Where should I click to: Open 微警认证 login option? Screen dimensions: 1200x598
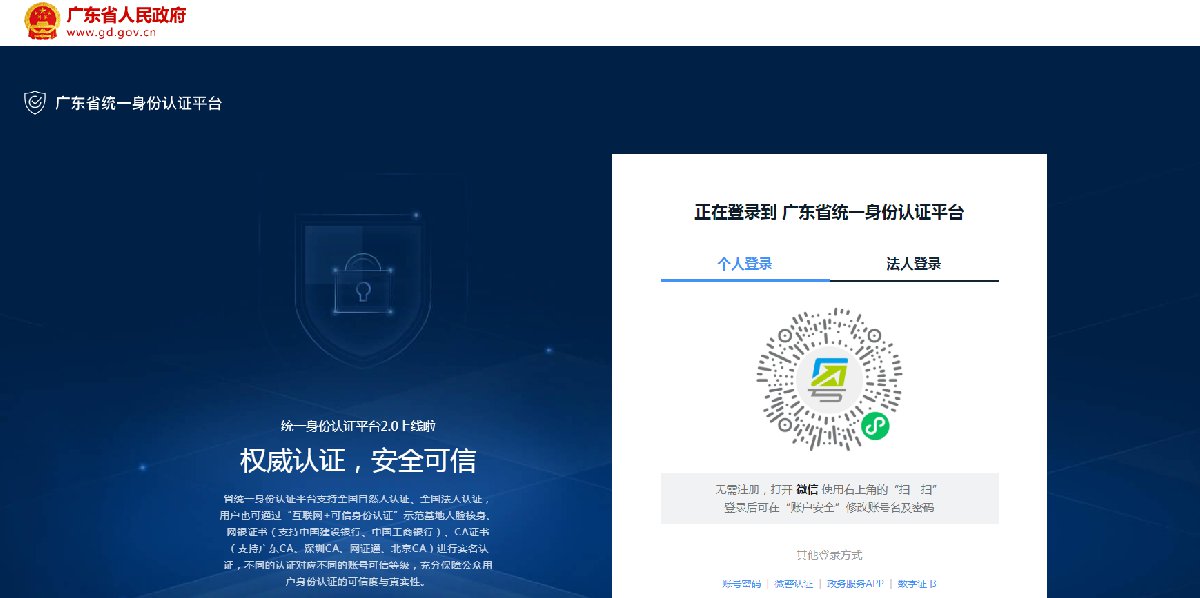pyautogui.click(x=793, y=584)
